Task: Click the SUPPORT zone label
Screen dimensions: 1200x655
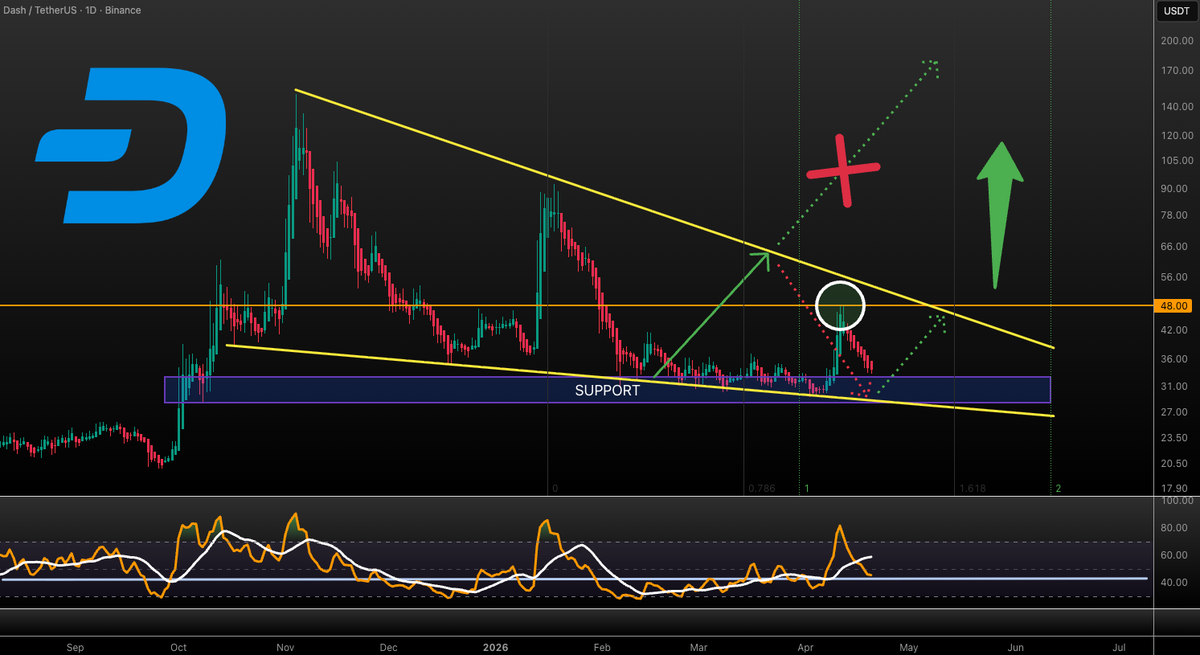Action: (607, 391)
